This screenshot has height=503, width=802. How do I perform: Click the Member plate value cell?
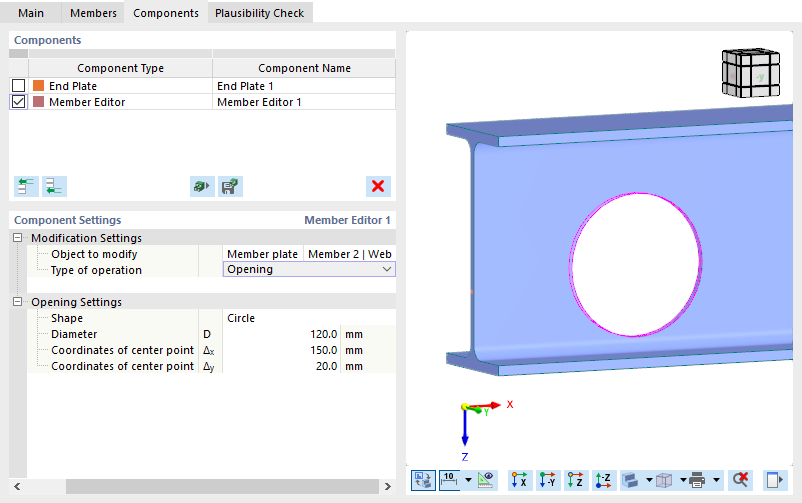(x=263, y=254)
